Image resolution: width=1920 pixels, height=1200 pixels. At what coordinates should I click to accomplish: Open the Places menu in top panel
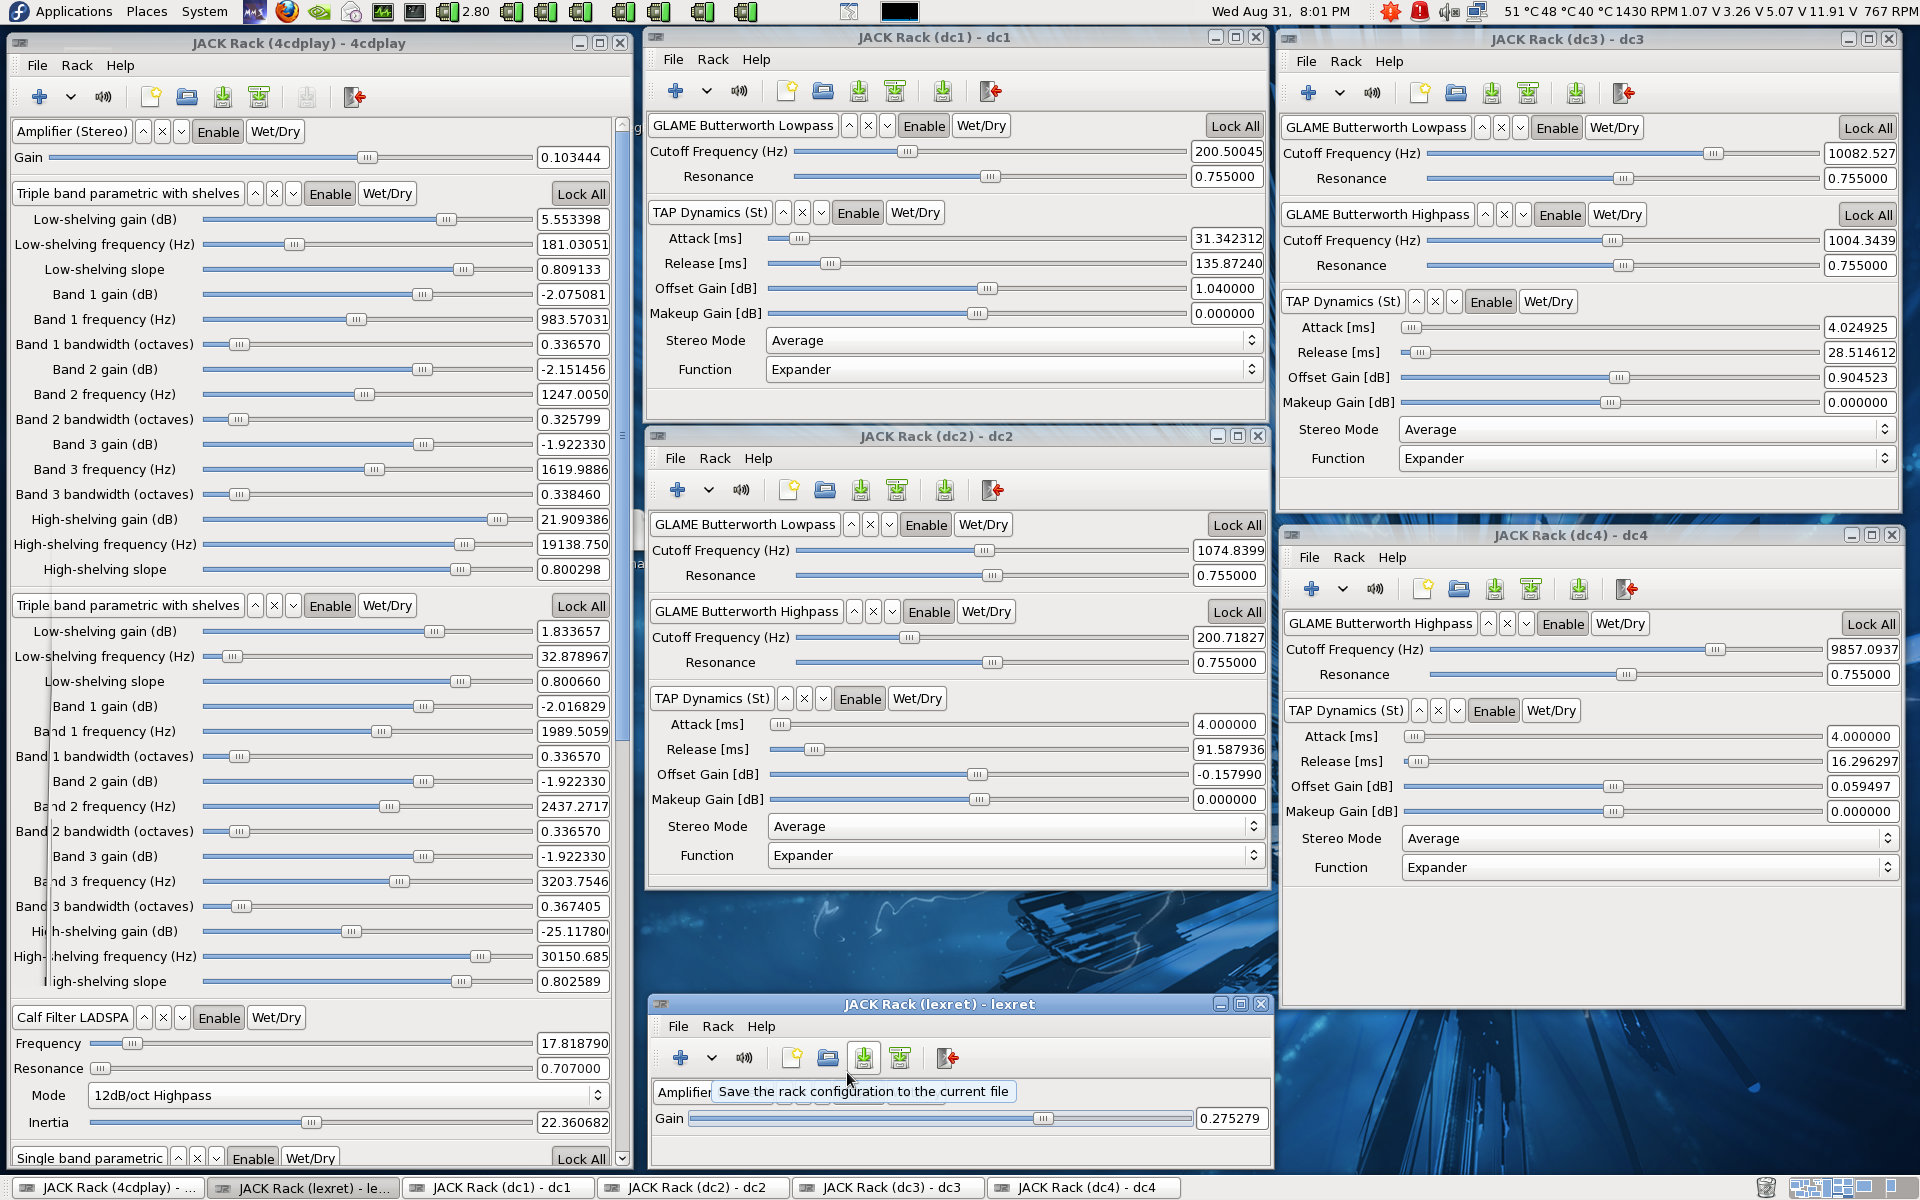coord(147,12)
